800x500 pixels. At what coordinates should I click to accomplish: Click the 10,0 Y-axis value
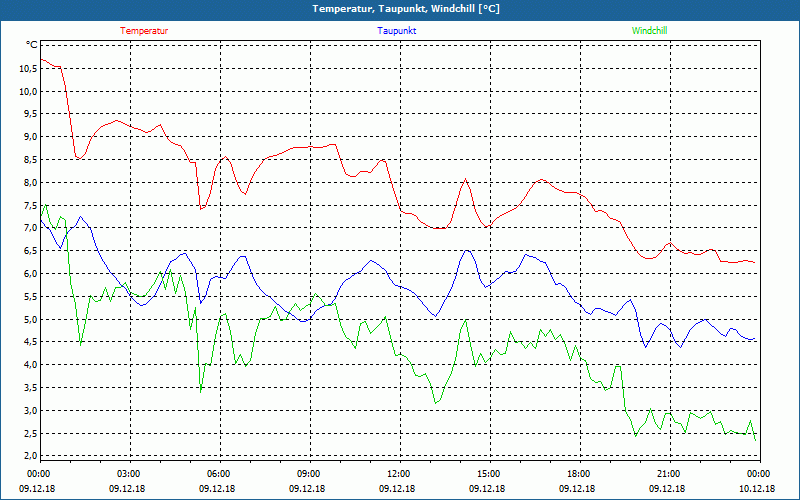[x=28, y=91]
